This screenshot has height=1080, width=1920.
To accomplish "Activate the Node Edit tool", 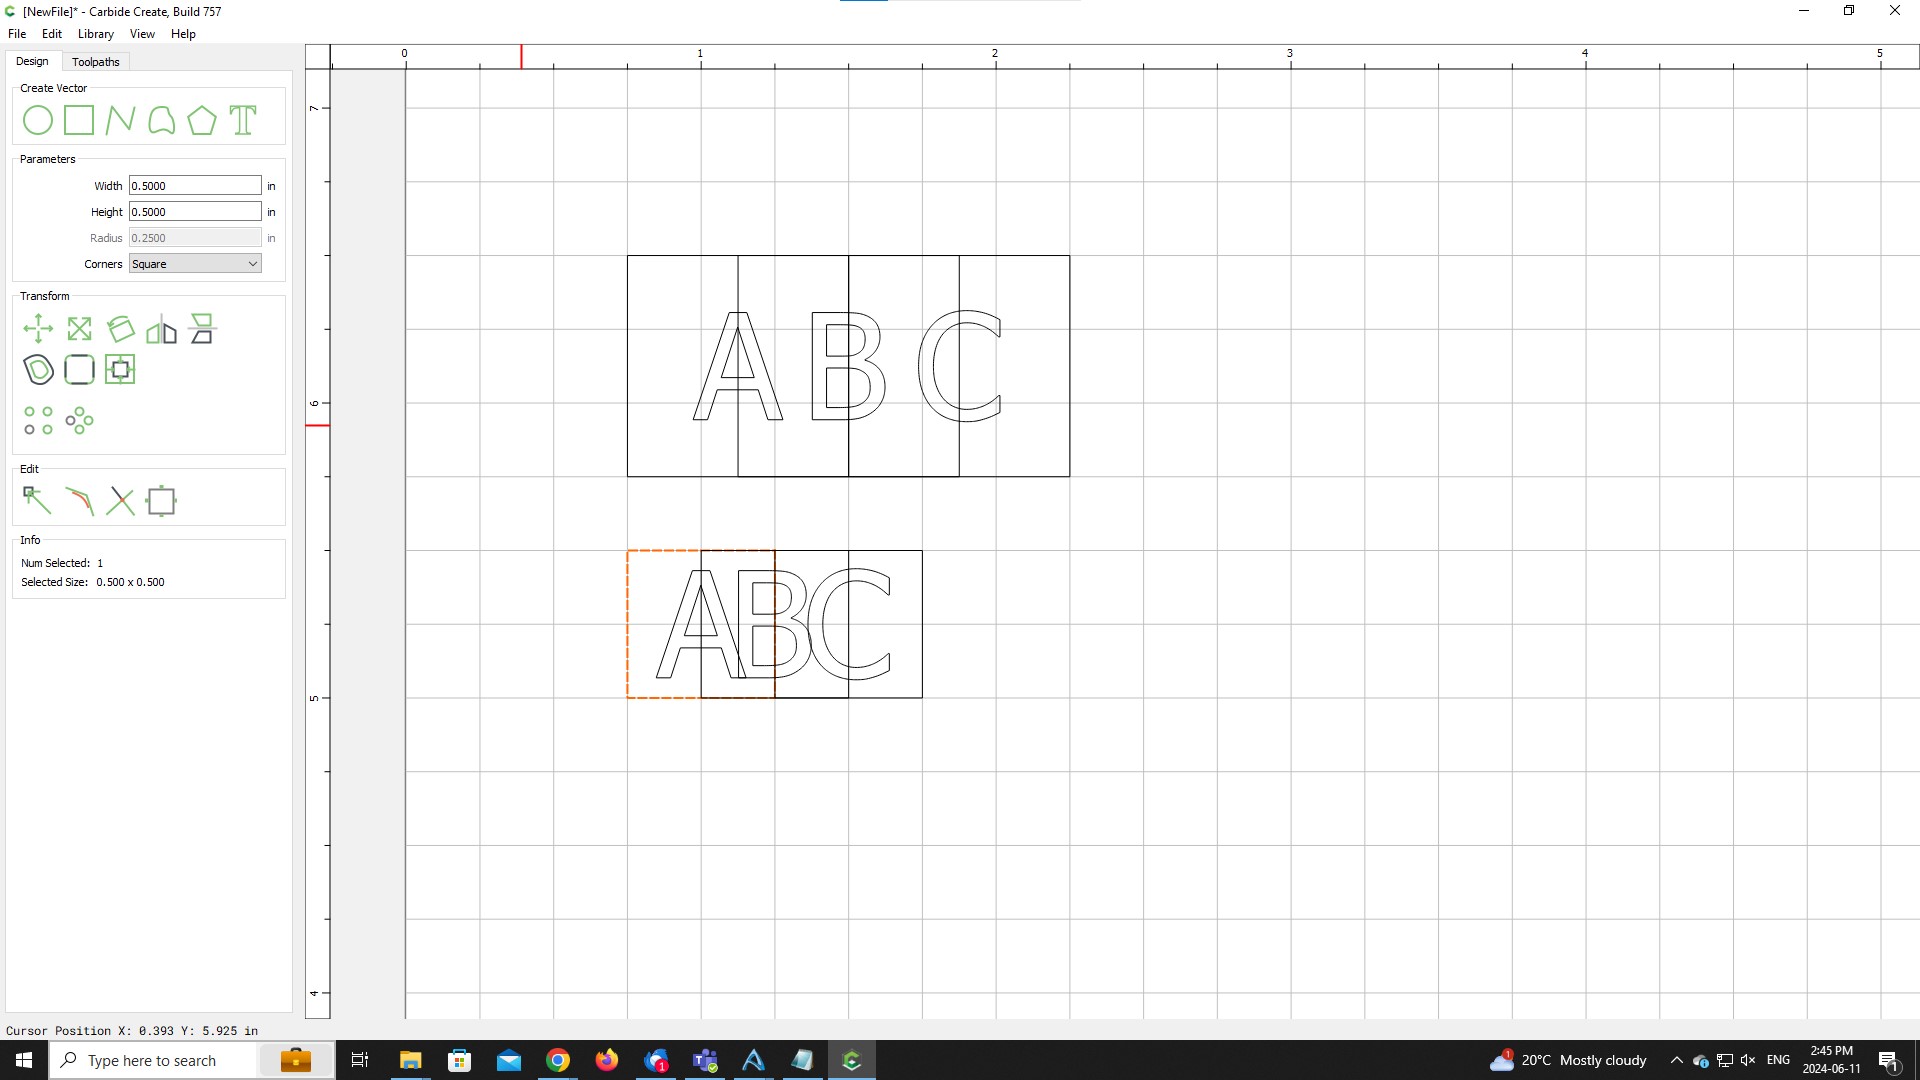I will 38,501.
